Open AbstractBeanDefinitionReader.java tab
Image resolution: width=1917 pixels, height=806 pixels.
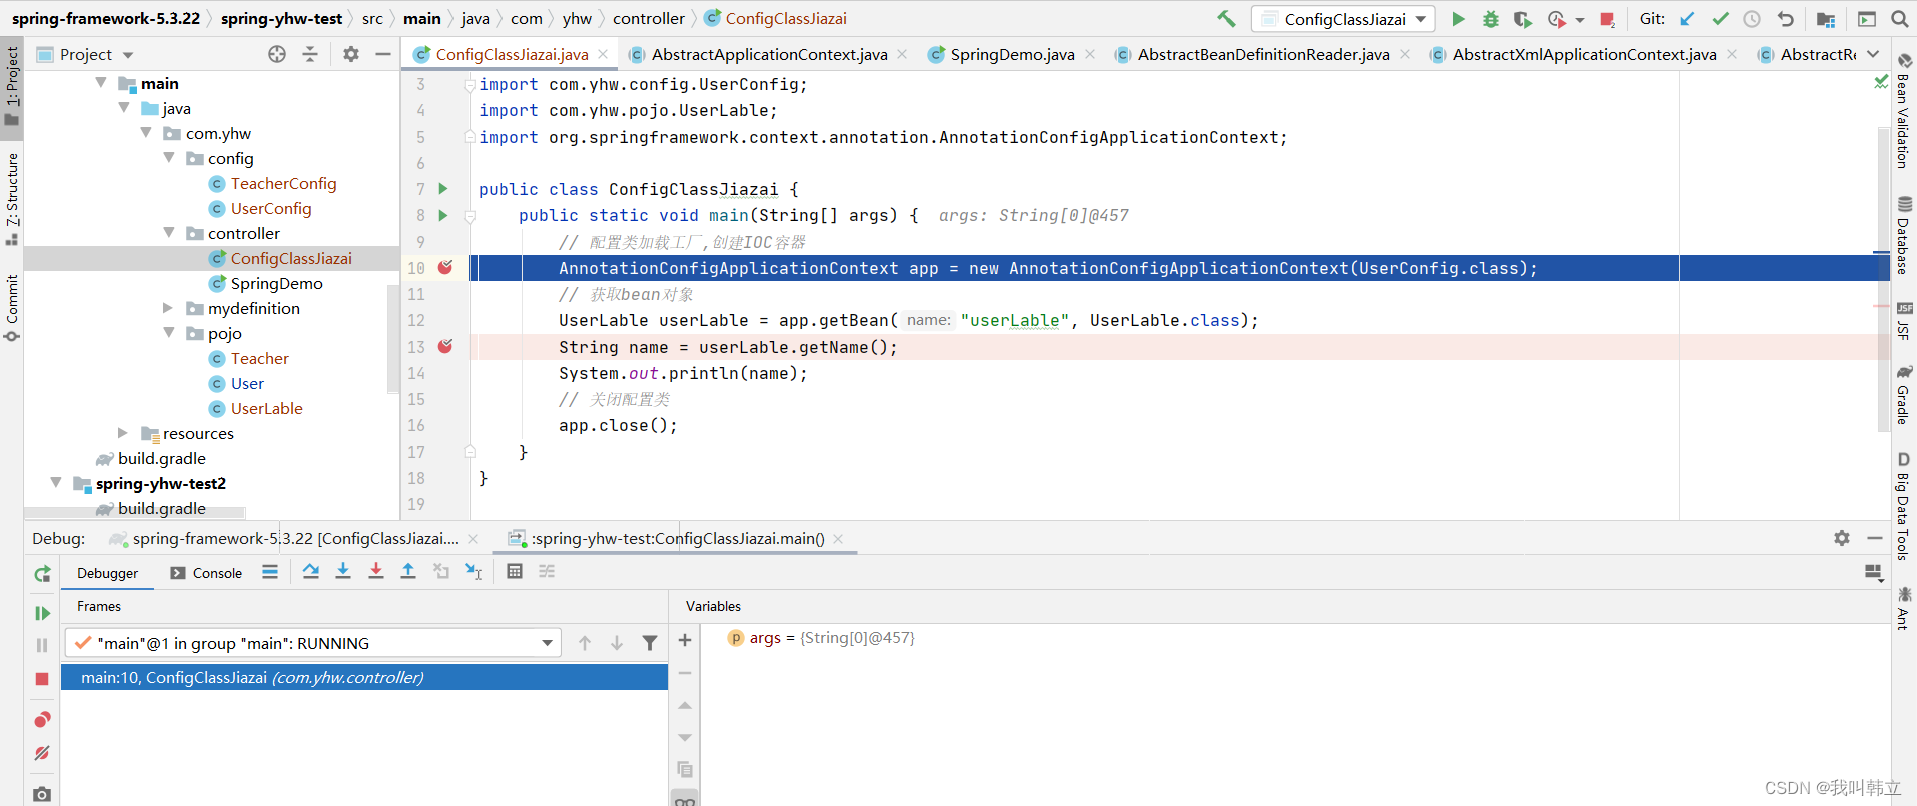click(x=1263, y=54)
